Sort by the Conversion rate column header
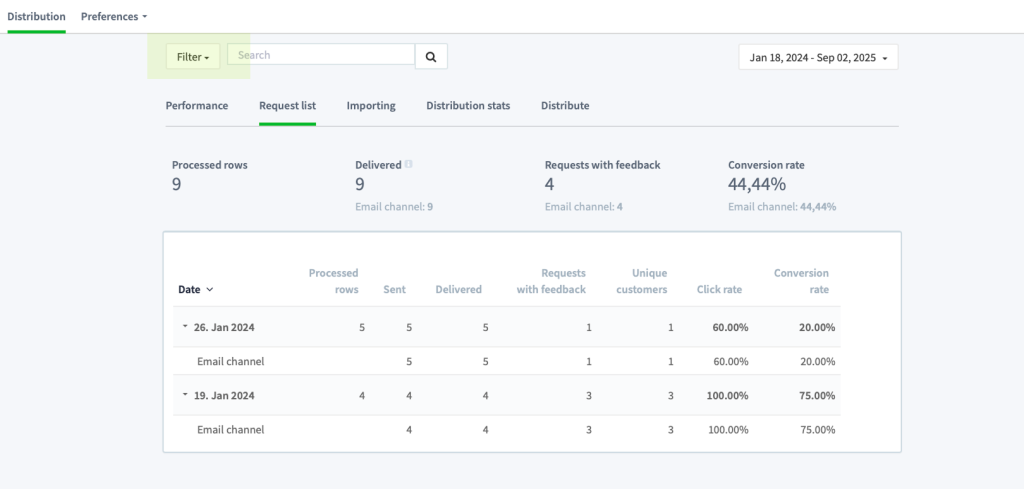Image resolution: width=1024 pixels, height=489 pixels. coord(801,281)
